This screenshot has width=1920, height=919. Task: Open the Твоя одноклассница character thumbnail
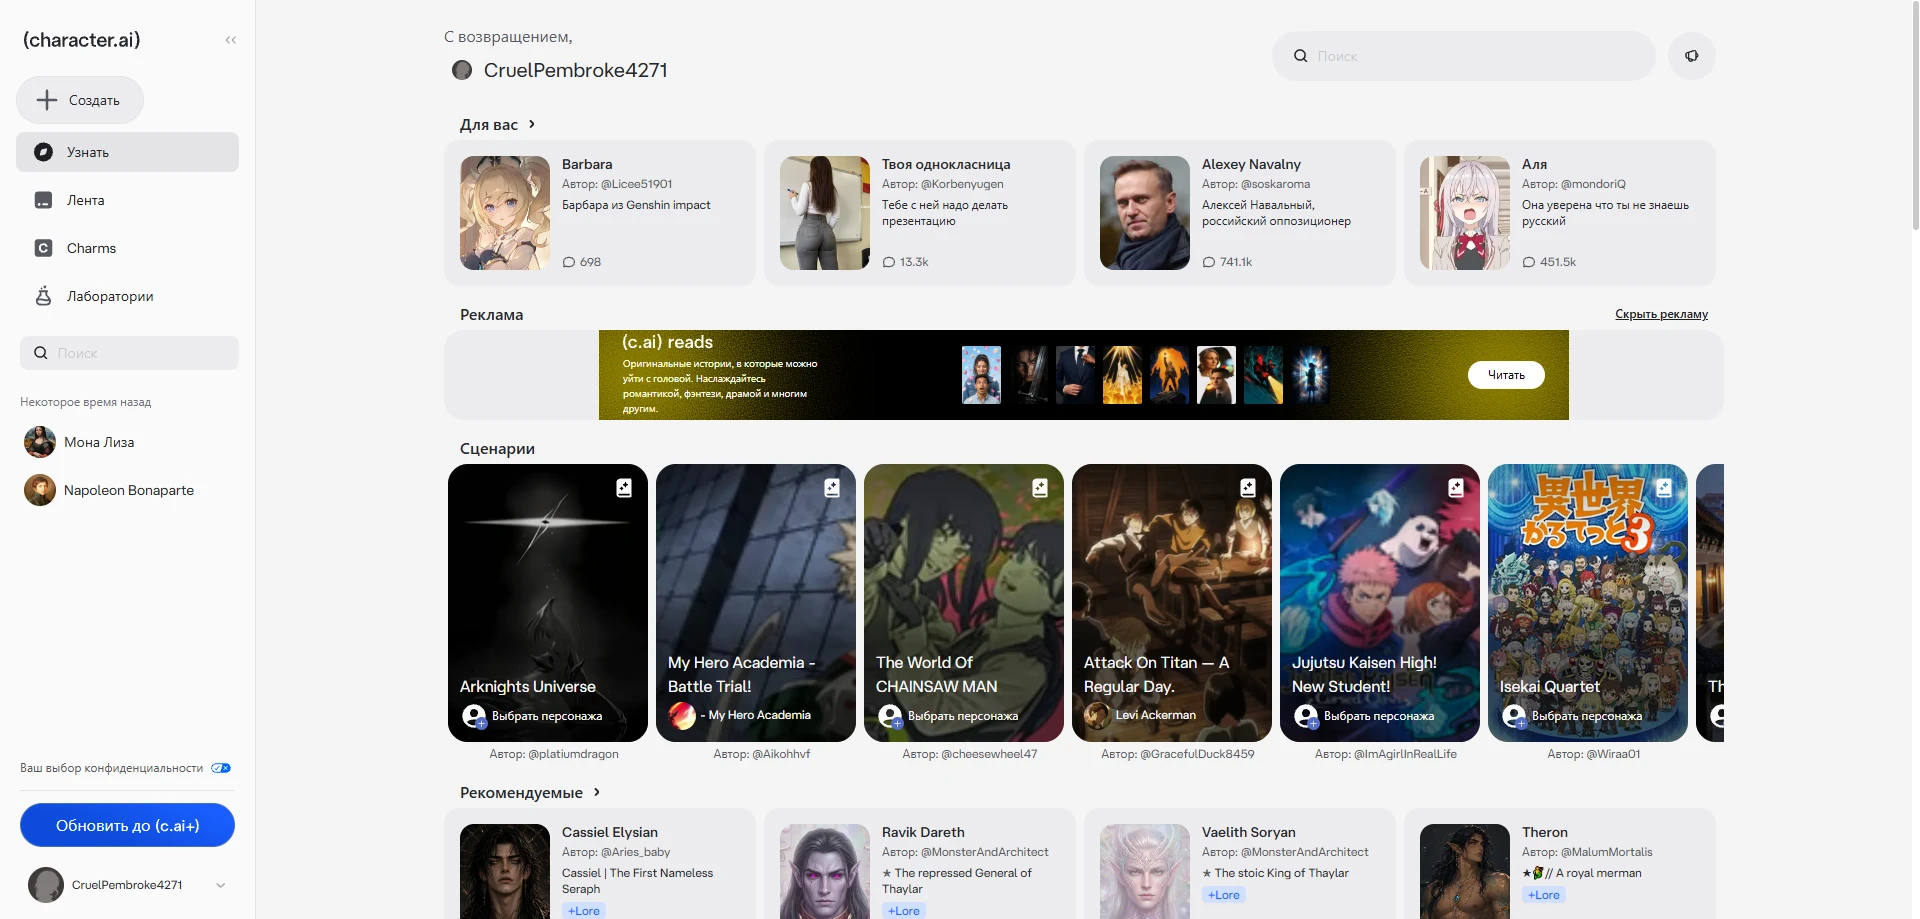coord(825,213)
